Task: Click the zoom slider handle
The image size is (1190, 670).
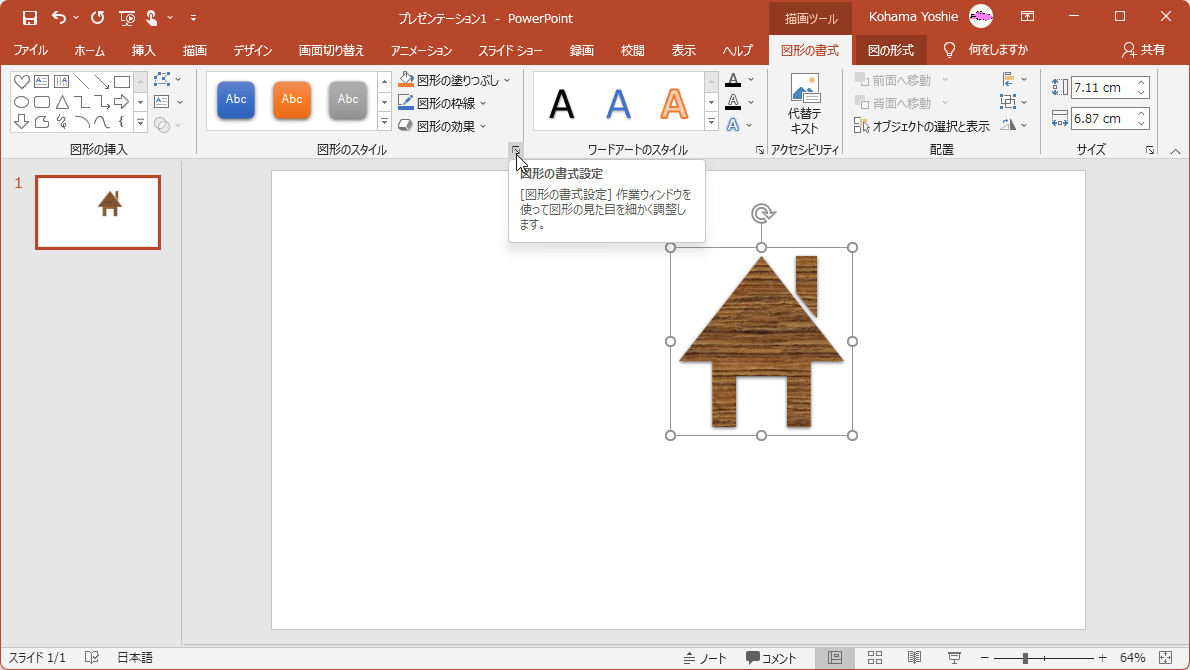Action: (x=1025, y=658)
